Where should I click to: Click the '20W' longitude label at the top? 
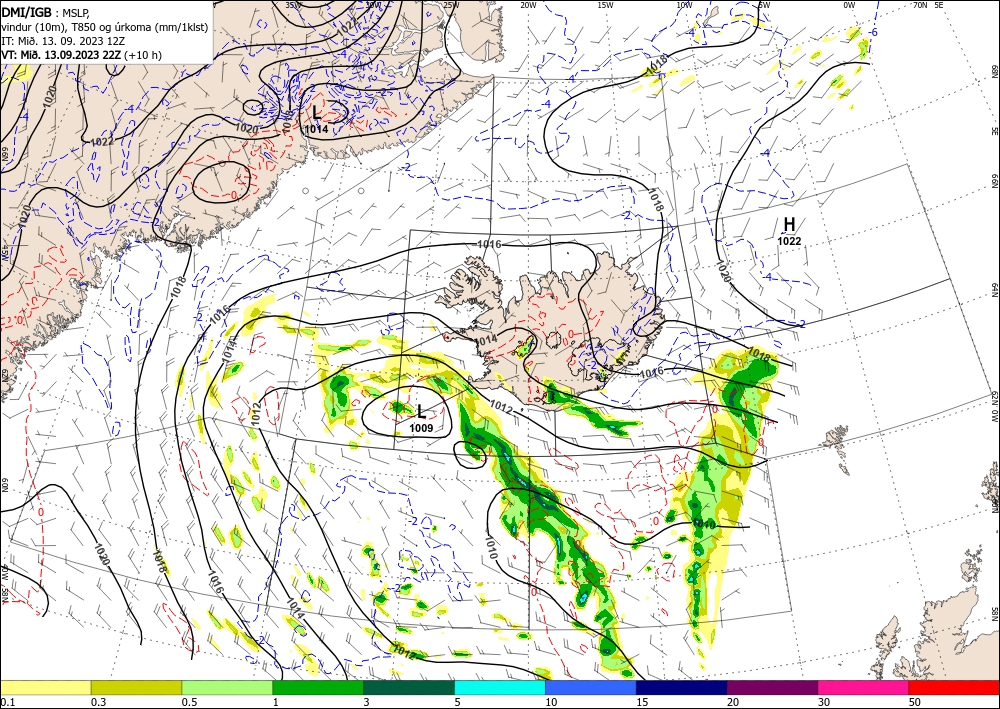pos(528,5)
